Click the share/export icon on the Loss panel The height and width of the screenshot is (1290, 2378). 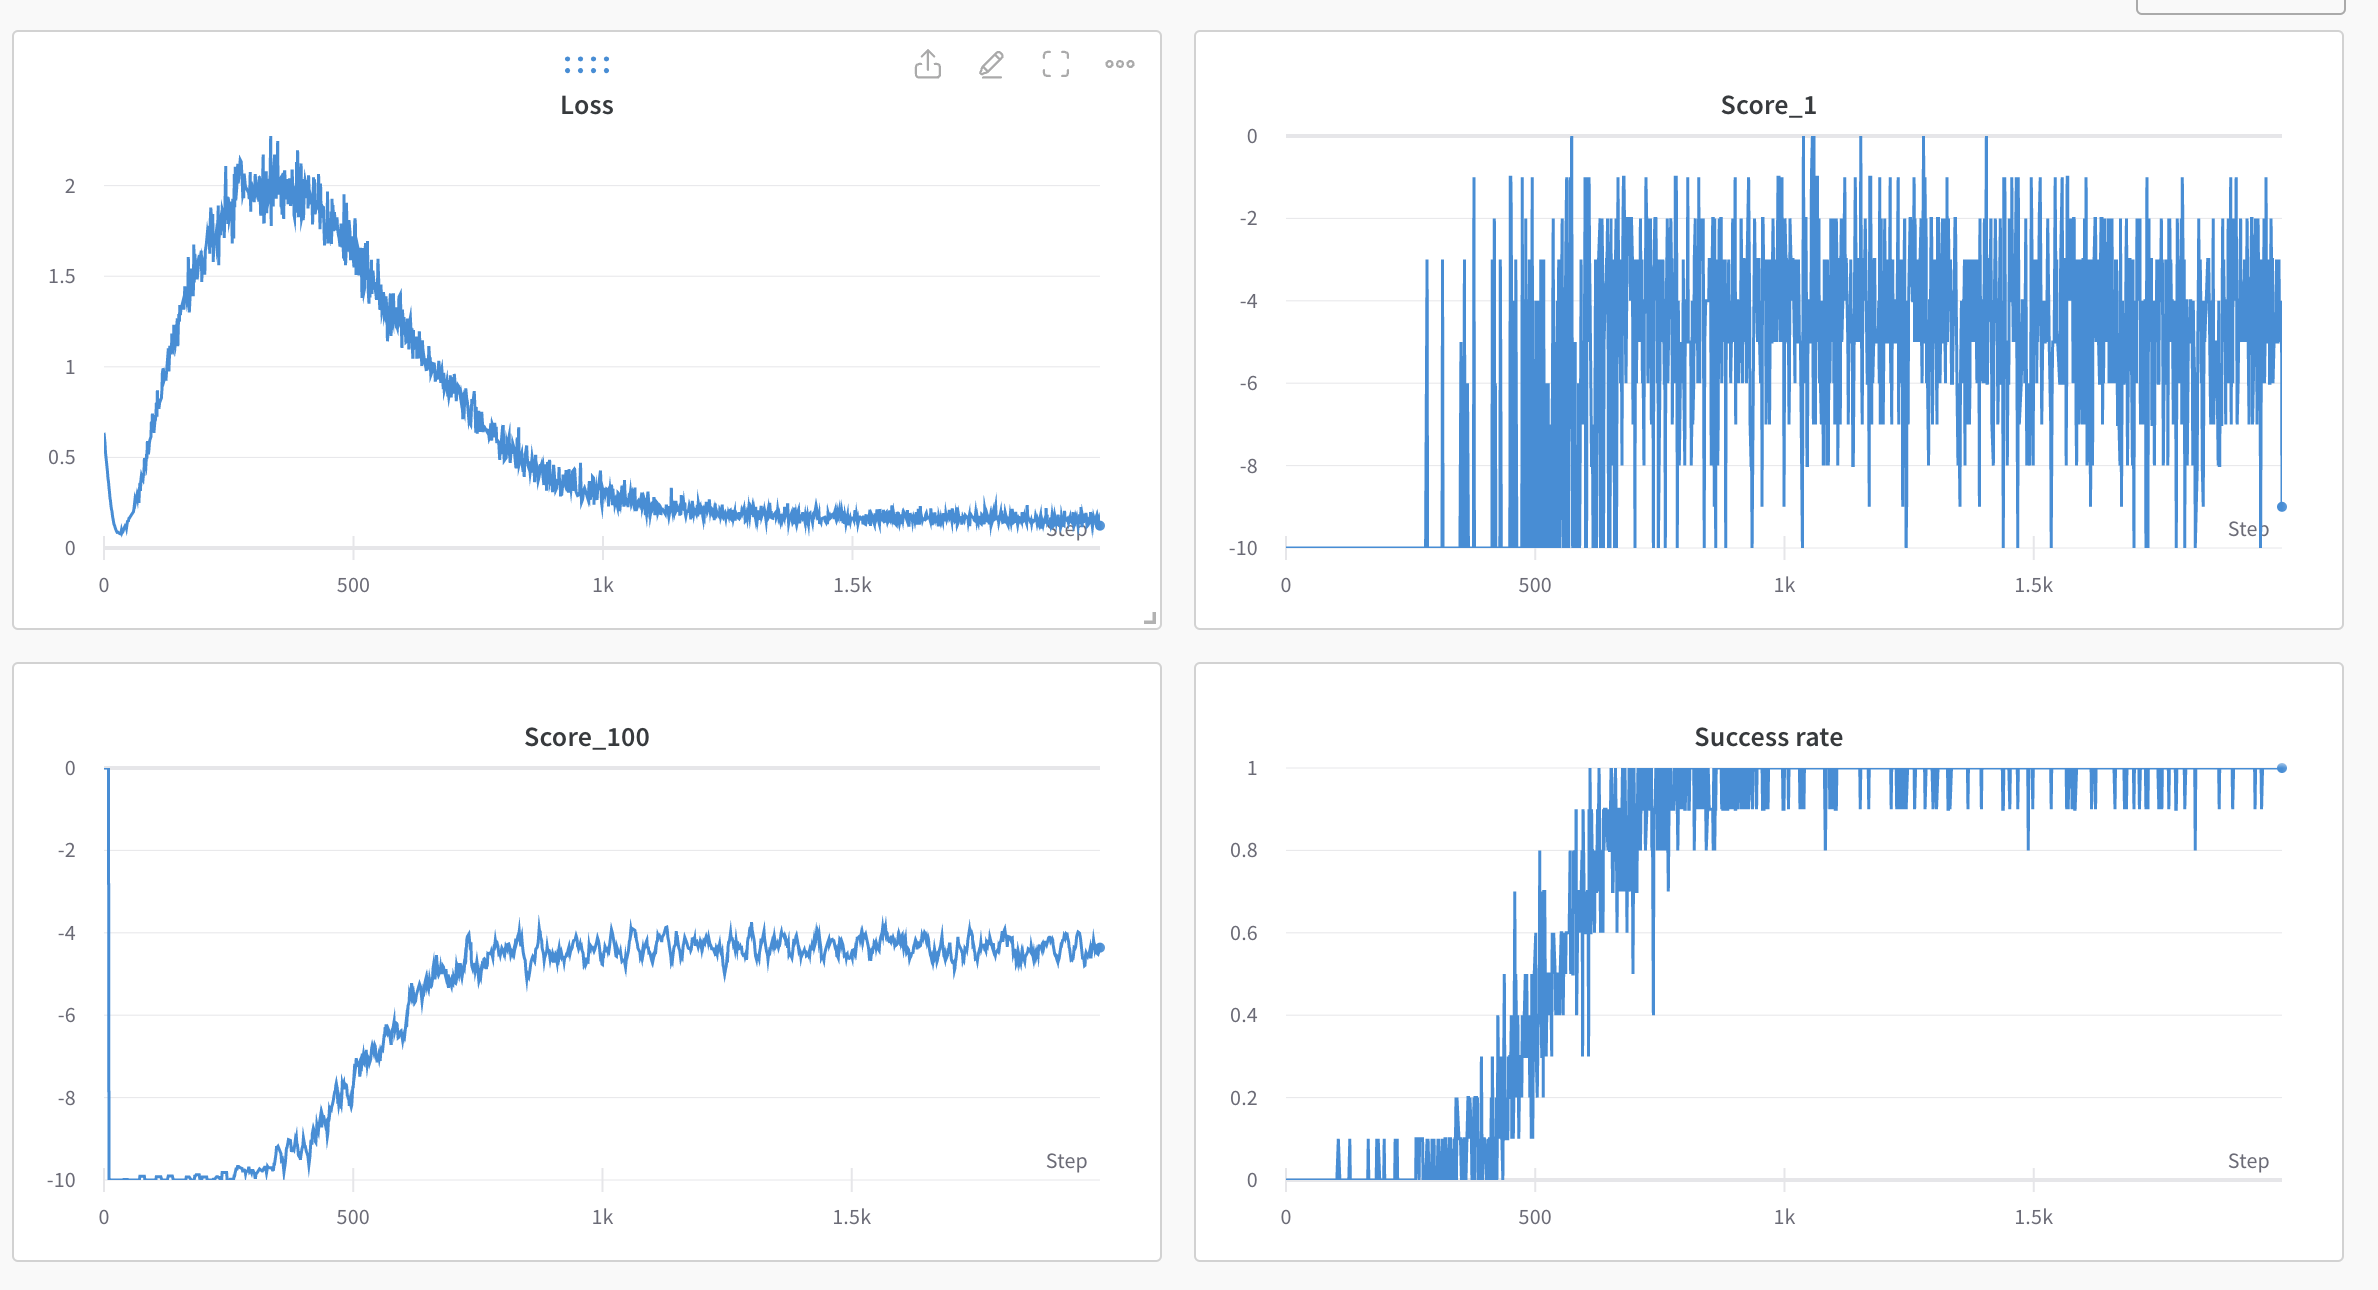pos(928,64)
